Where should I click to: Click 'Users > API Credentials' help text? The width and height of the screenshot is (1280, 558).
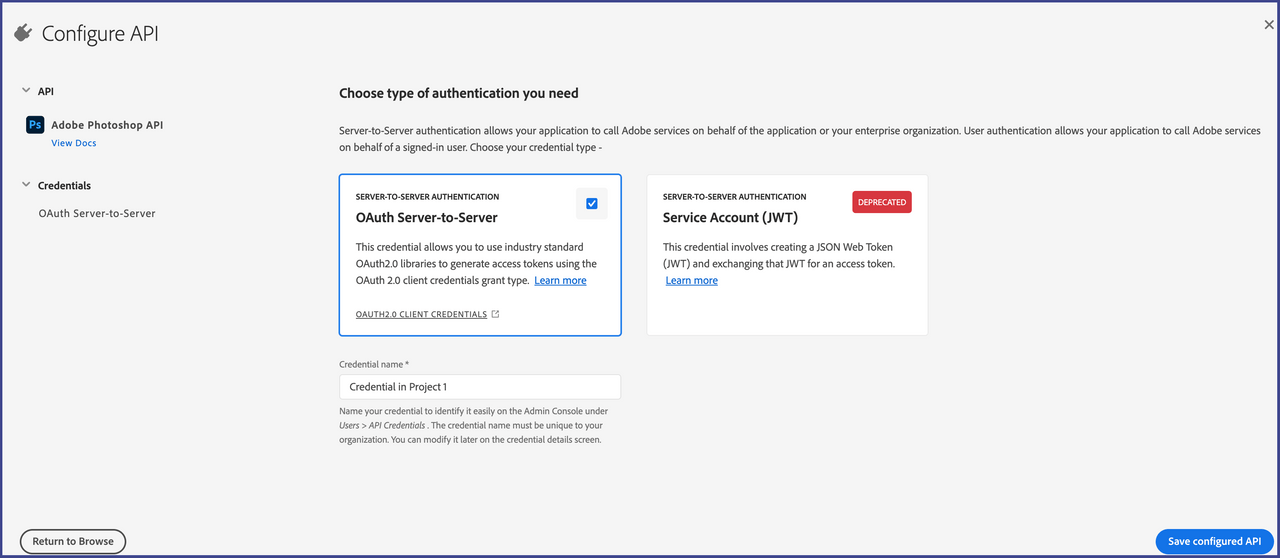[382, 425]
